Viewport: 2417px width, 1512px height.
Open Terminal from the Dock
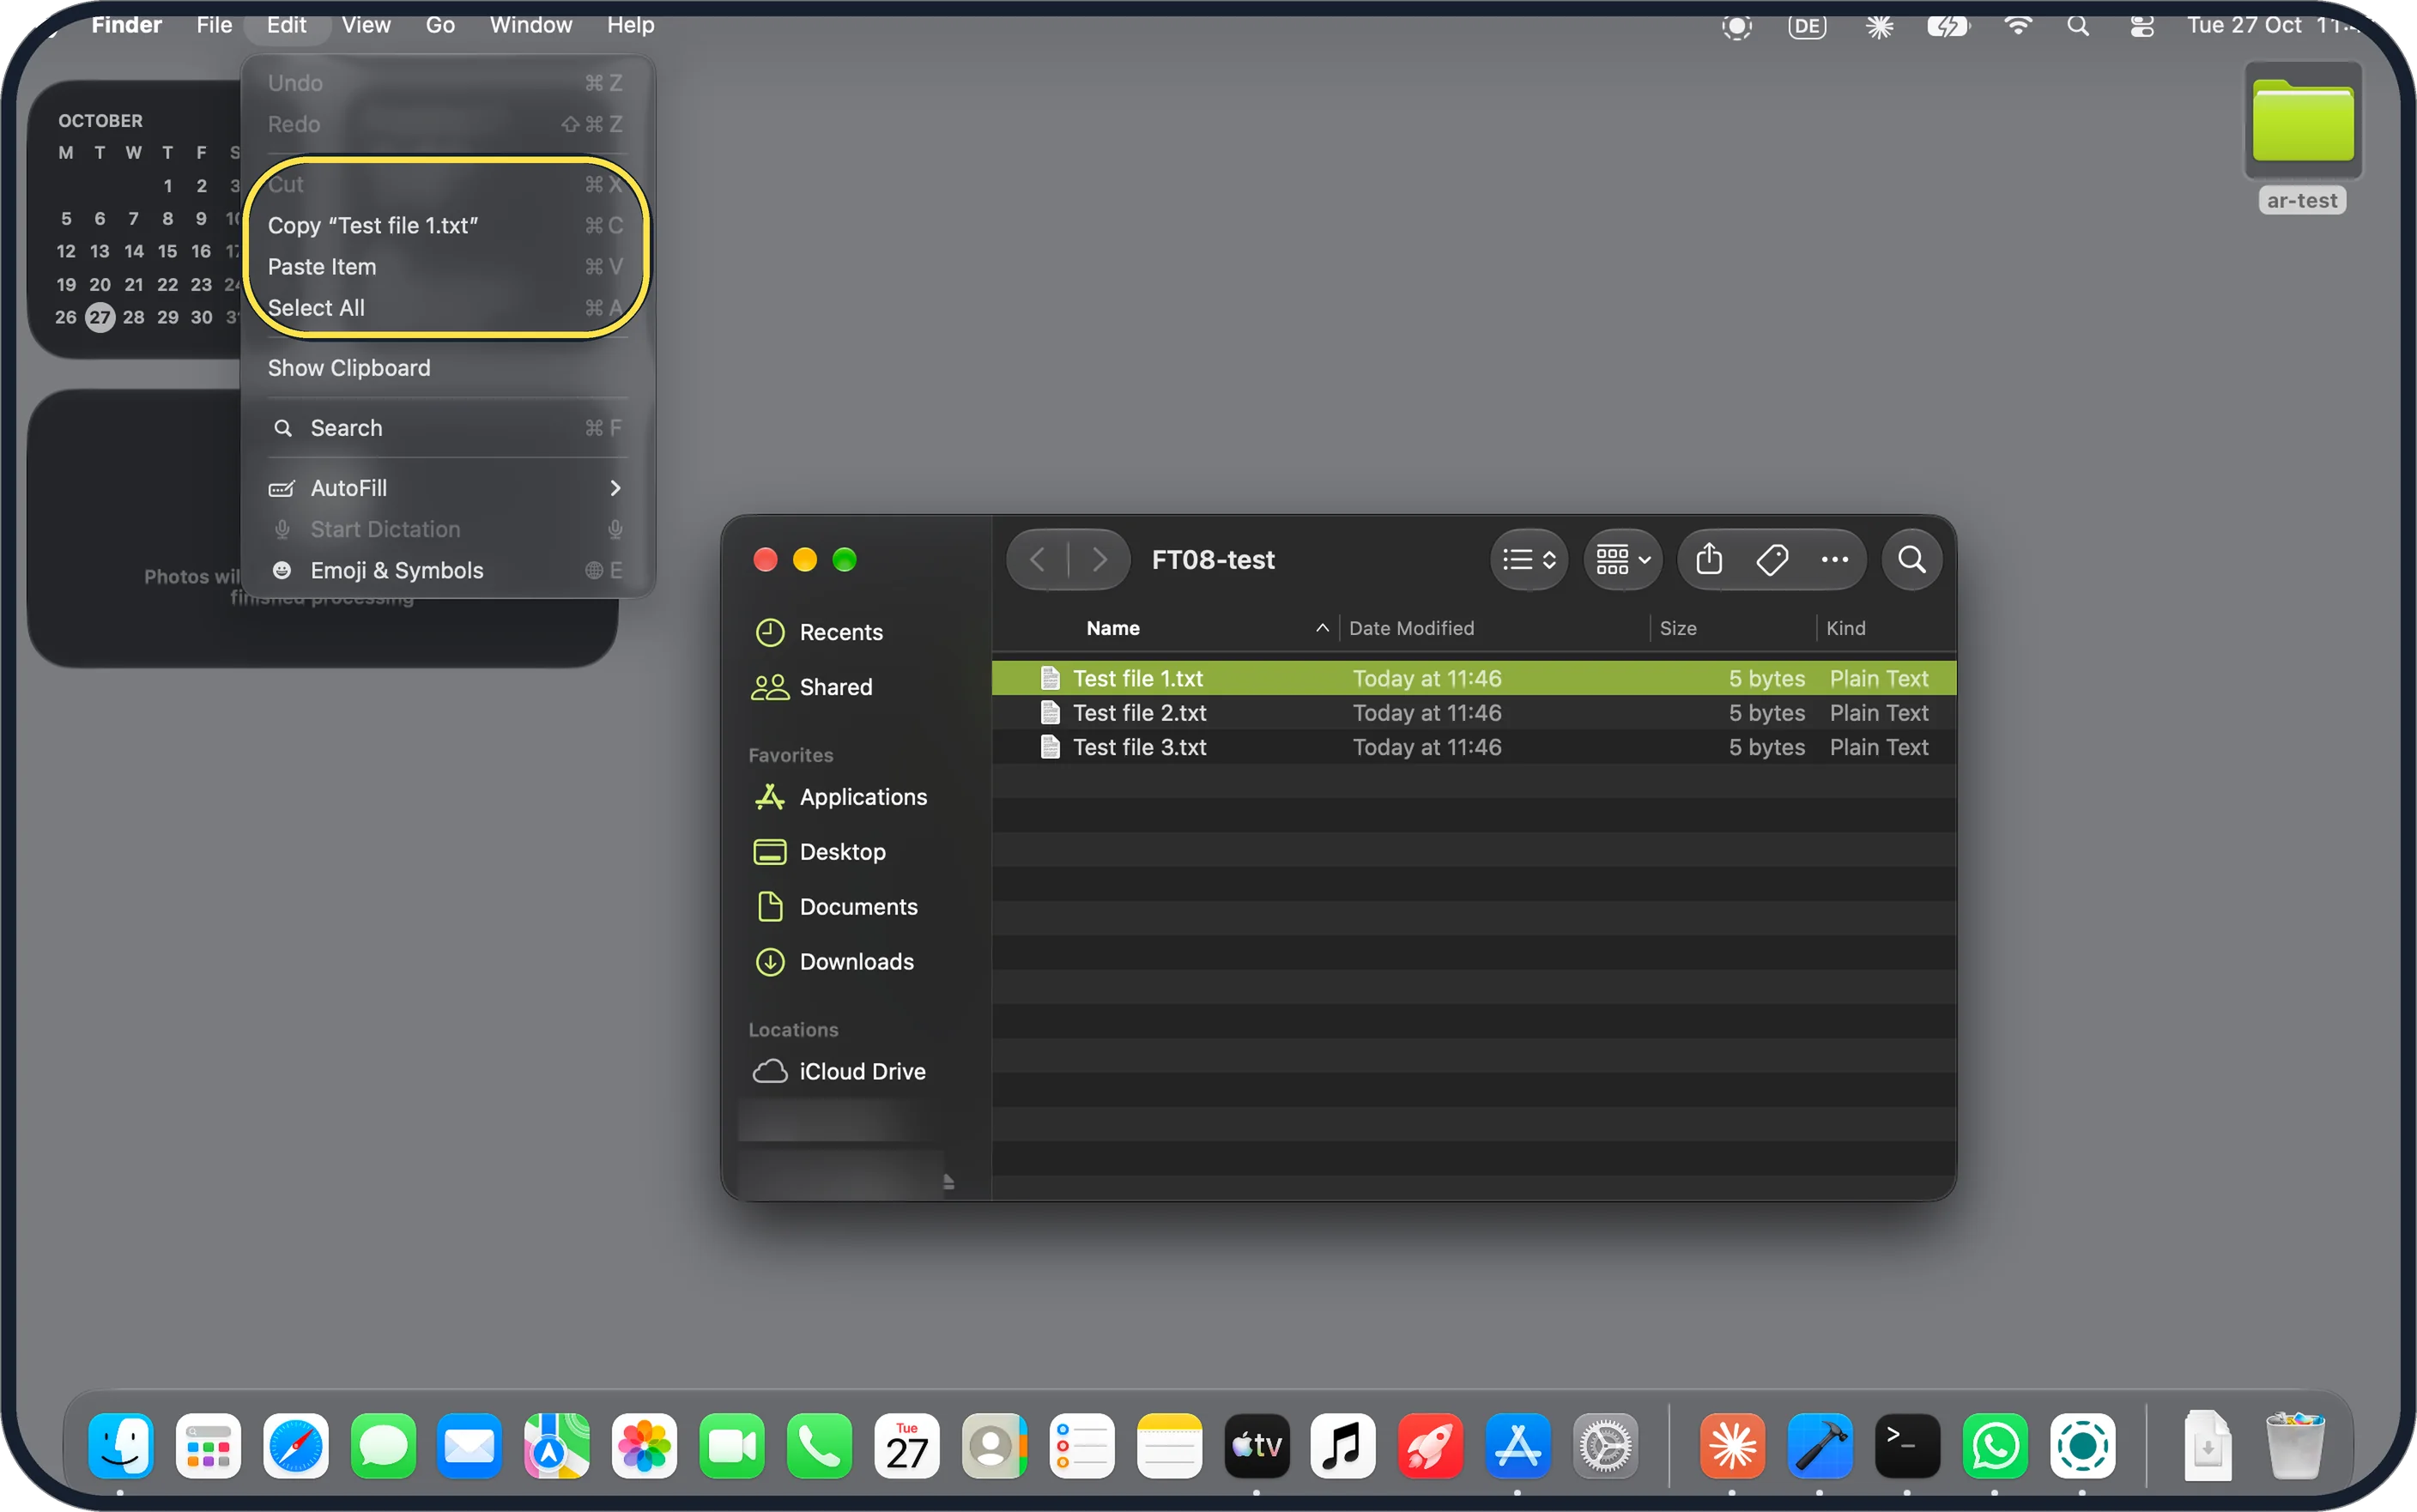coord(1906,1446)
